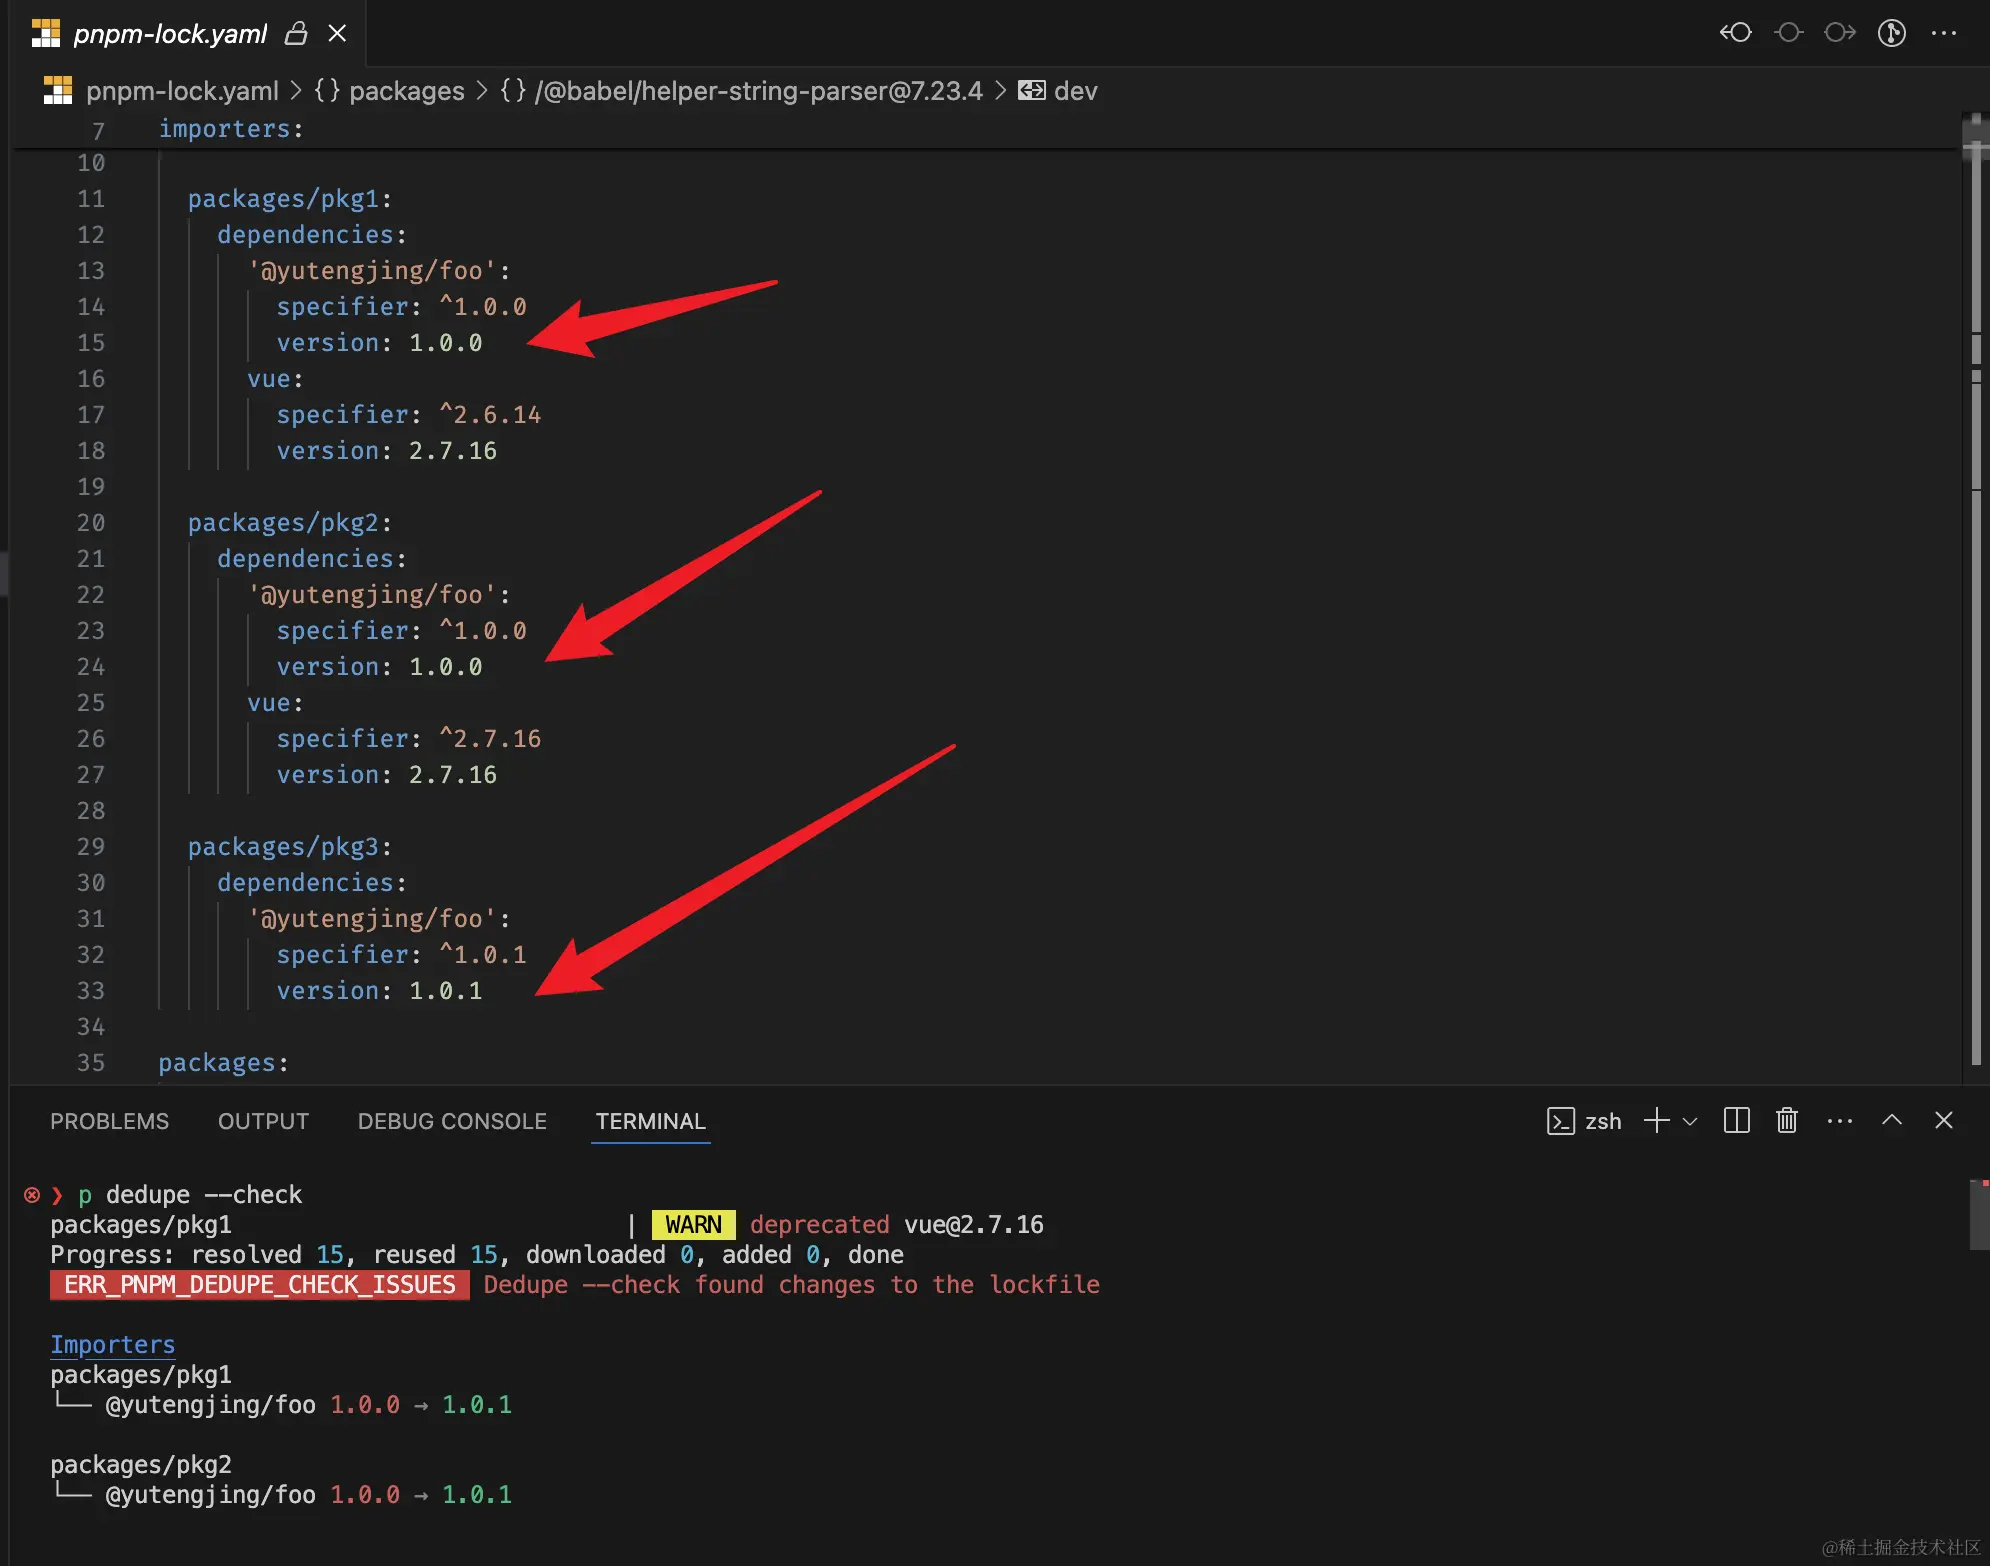Switch to the PROBLEMS panel tab

(110, 1121)
